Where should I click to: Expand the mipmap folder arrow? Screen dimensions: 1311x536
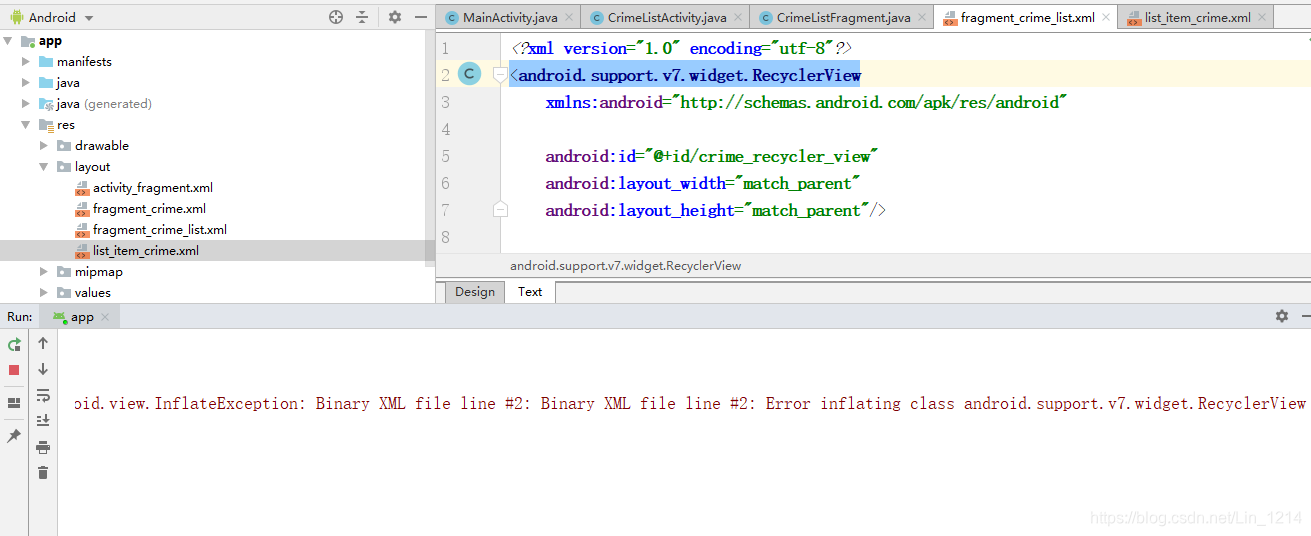point(45,271)
